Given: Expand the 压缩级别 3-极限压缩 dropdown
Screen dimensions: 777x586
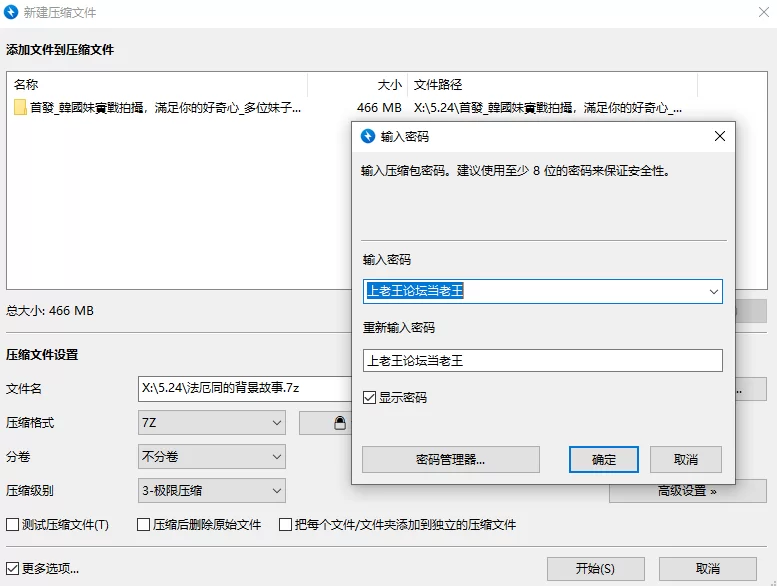Looking at the screenshot, I should point(277,491).
